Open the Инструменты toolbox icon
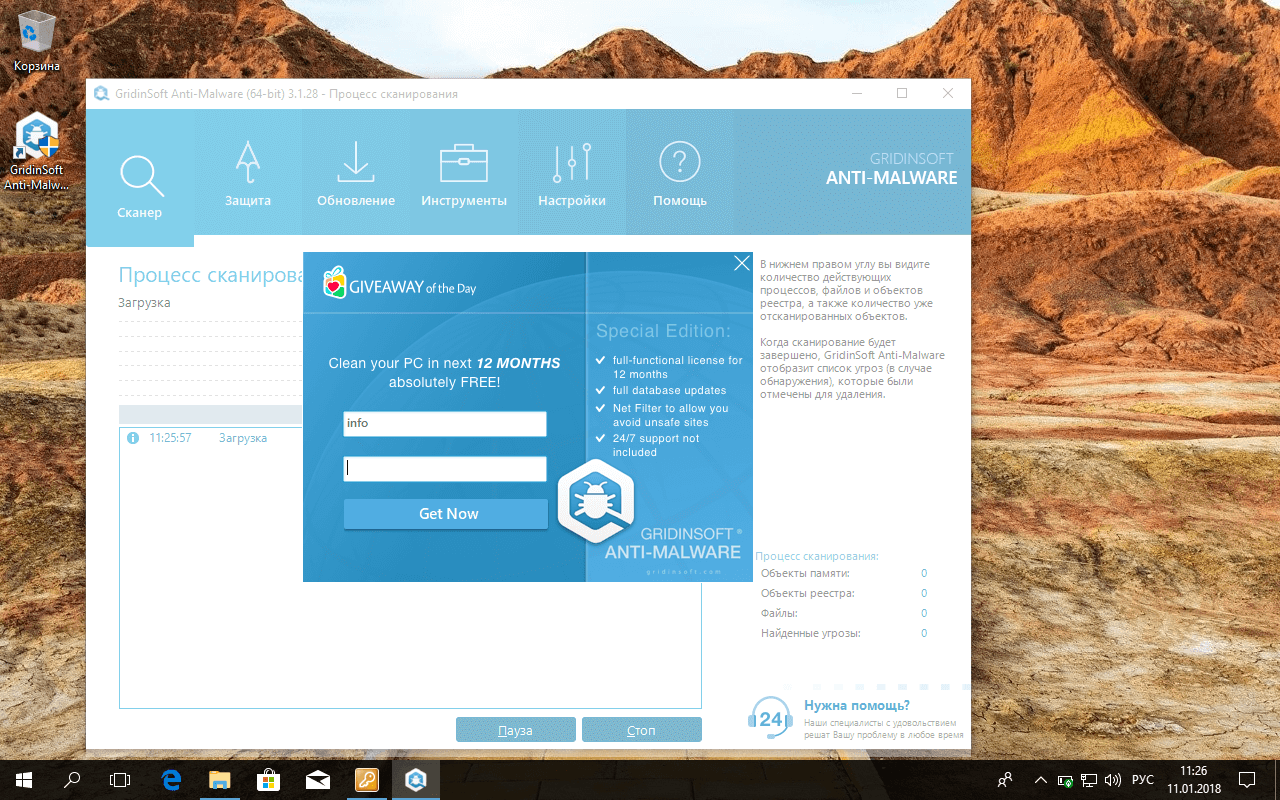This screenshot has height=800, width=1280. point(464,163)
